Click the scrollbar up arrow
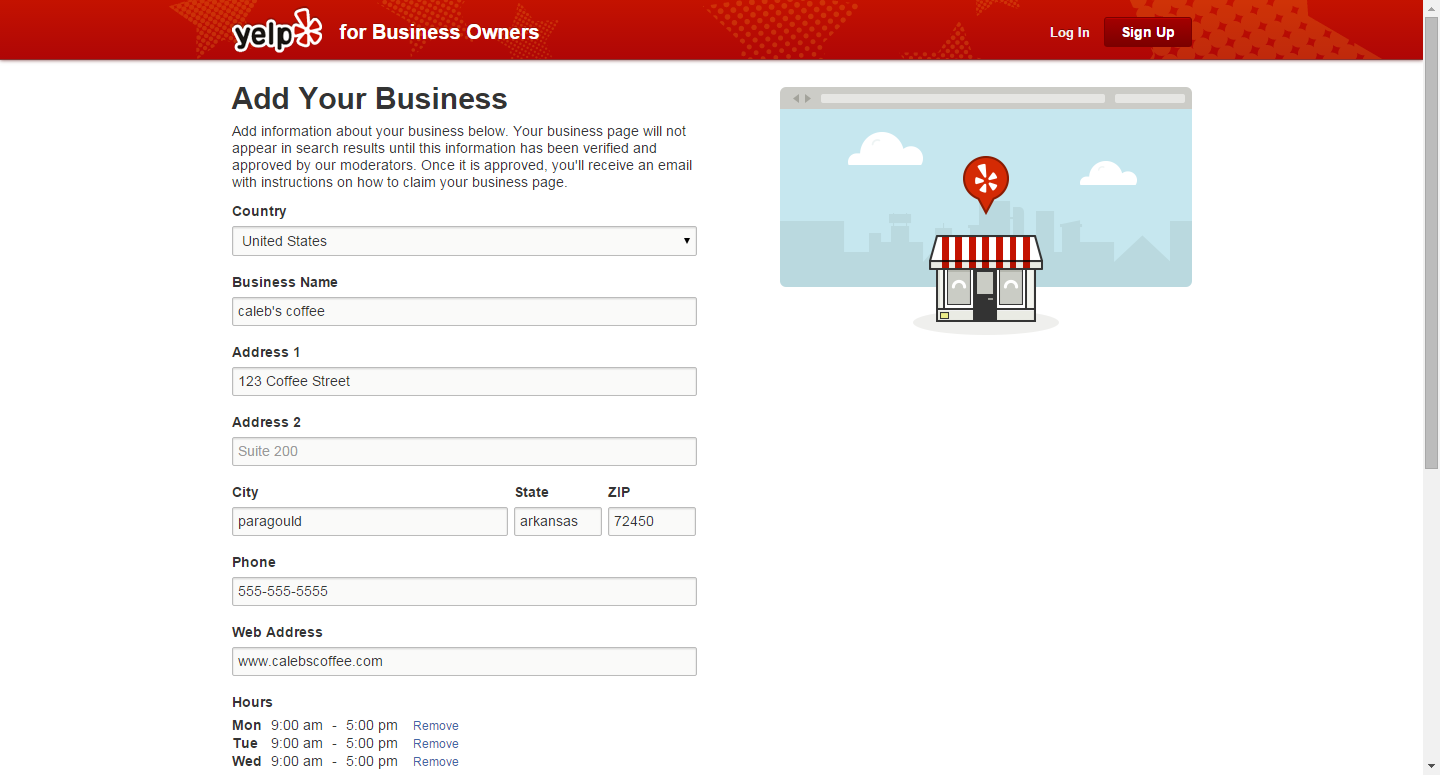This screenshot has height=775, width=1440. (x=1431, y=8)
